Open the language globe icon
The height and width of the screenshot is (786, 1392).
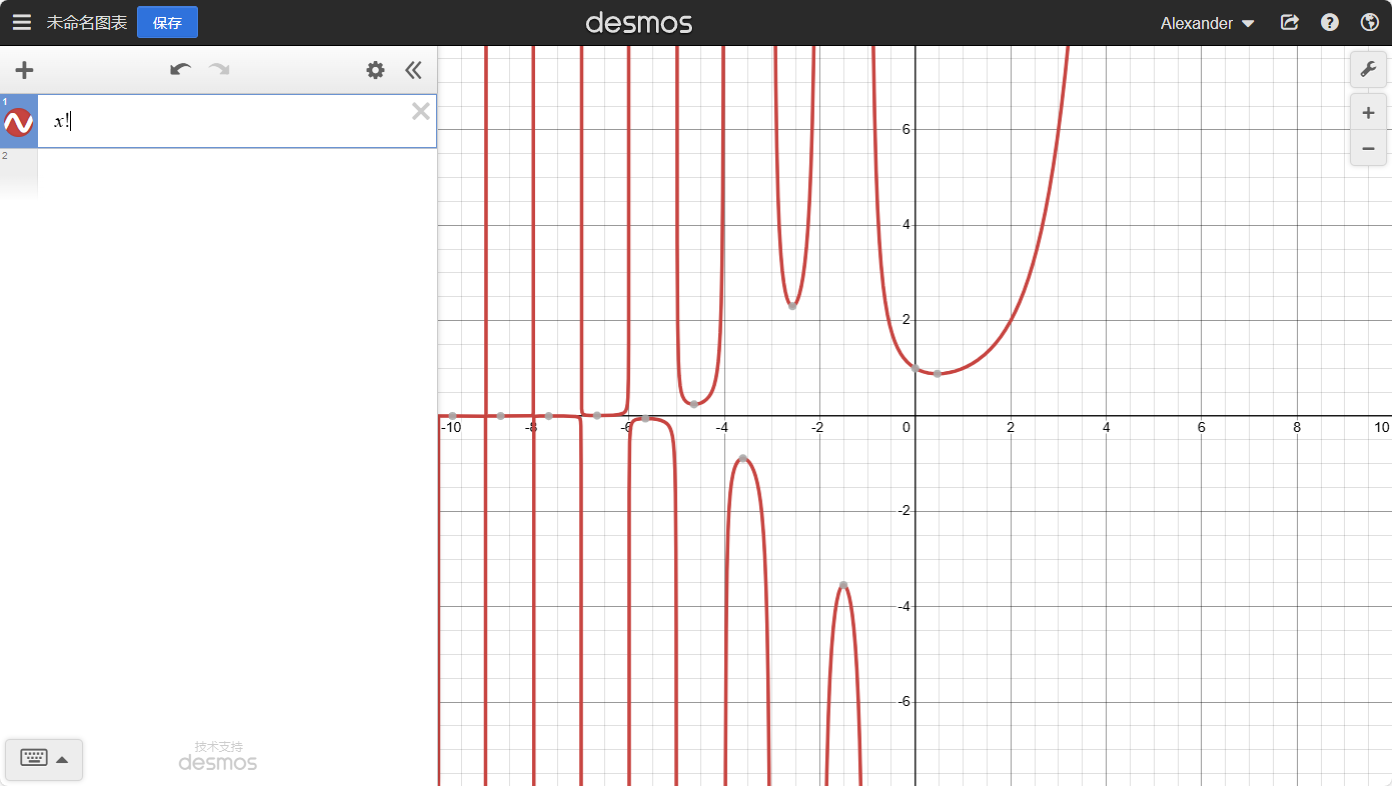point(1370,22)
